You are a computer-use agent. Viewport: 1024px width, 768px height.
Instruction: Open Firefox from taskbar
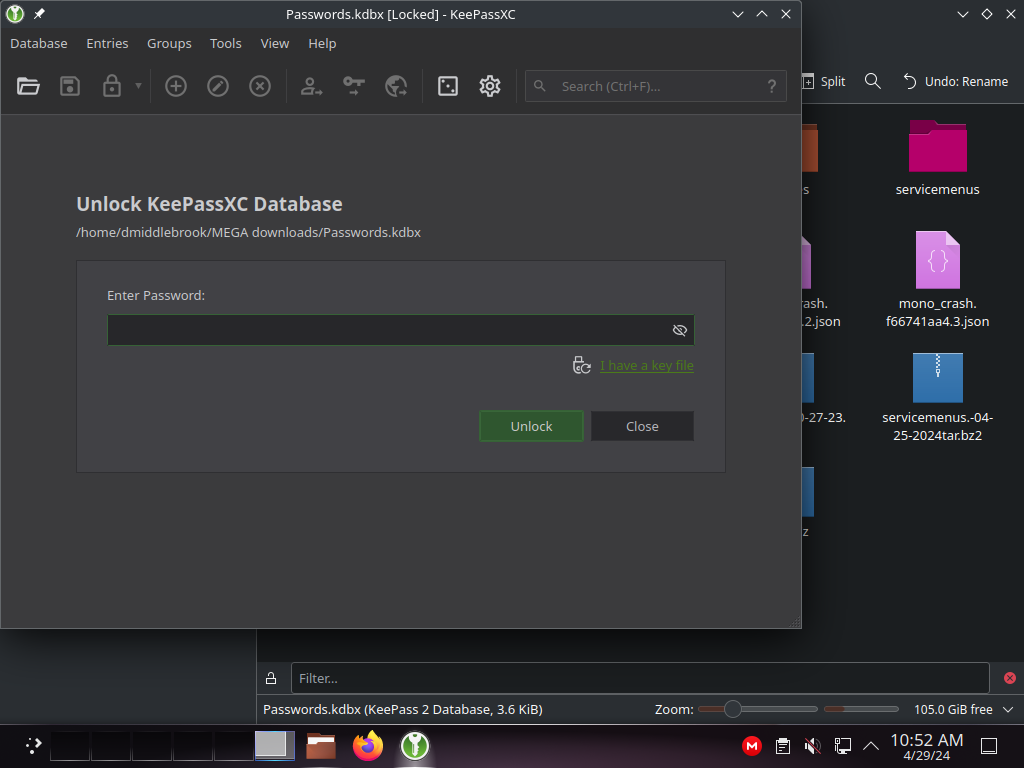[368, 746]
